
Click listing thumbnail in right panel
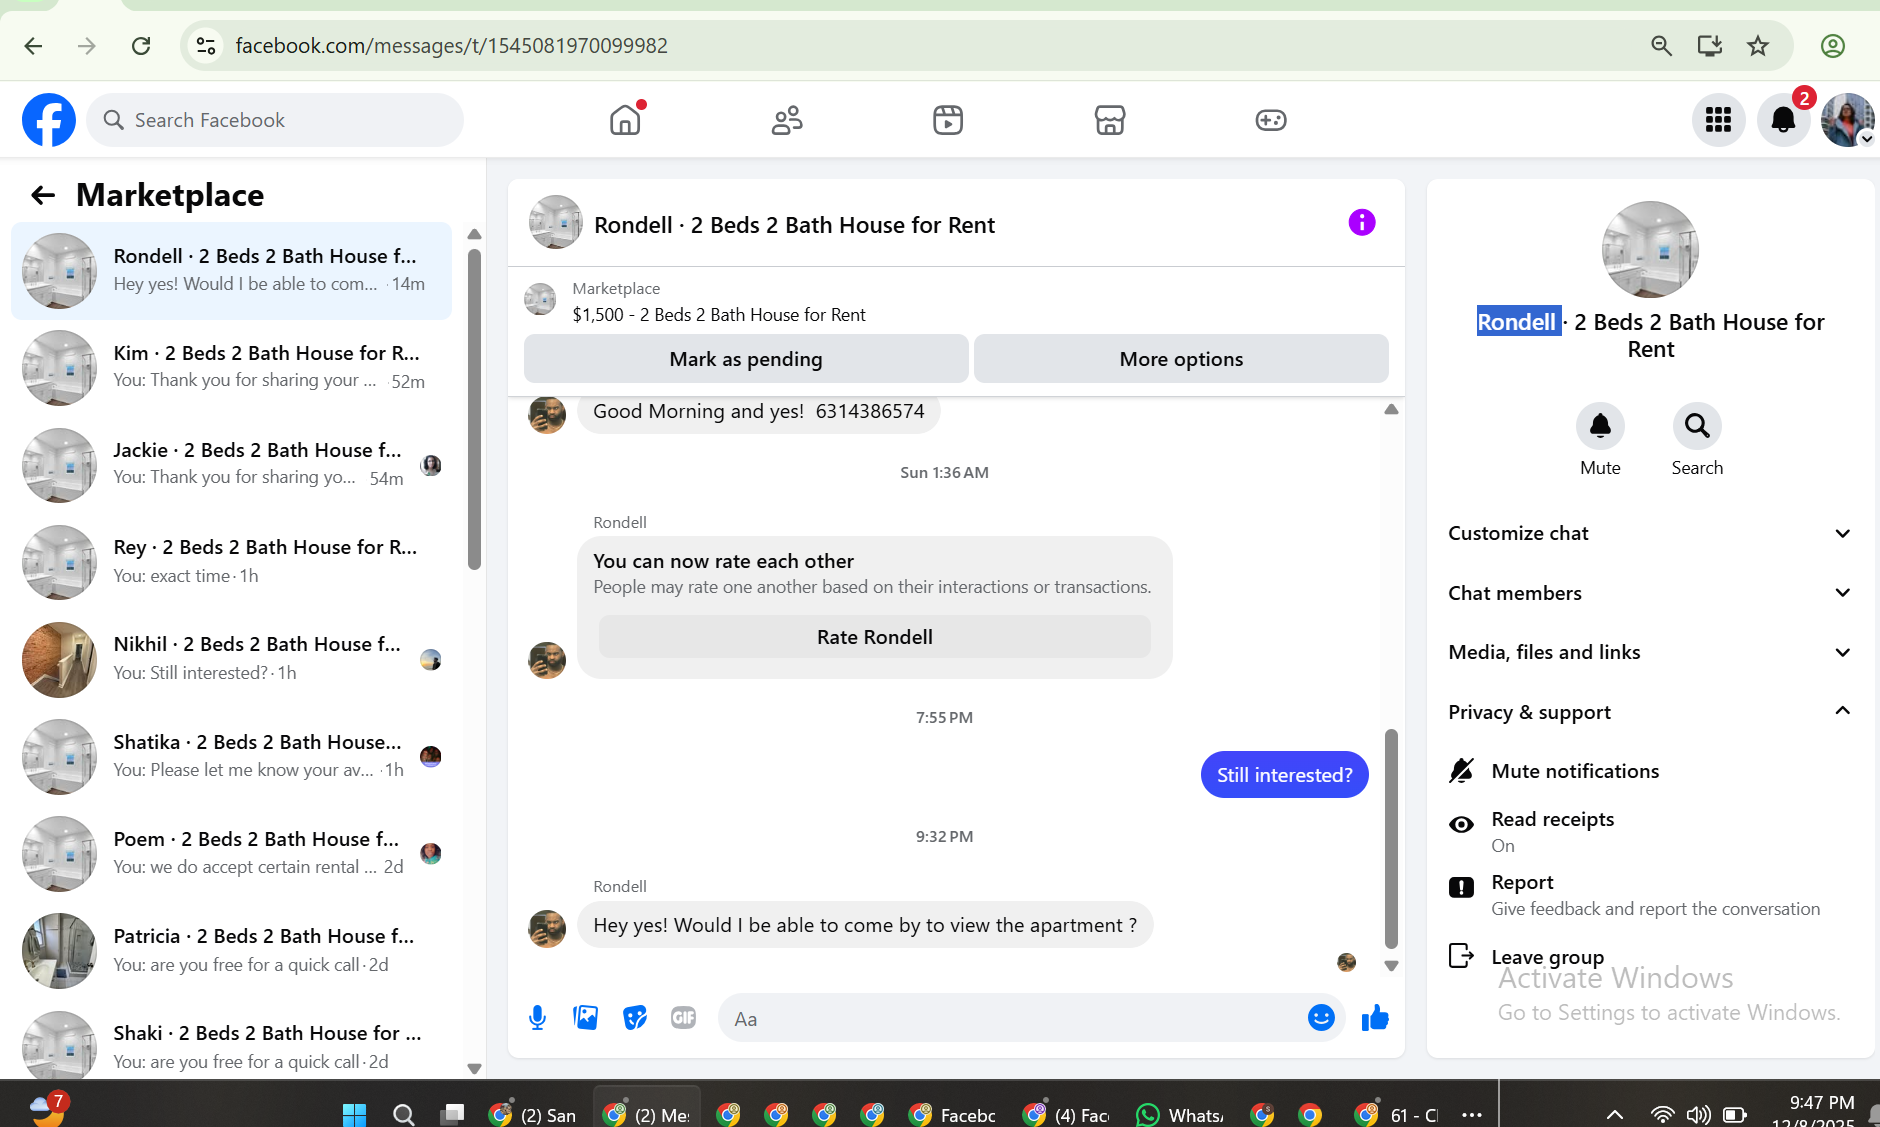click(1650, 249)
